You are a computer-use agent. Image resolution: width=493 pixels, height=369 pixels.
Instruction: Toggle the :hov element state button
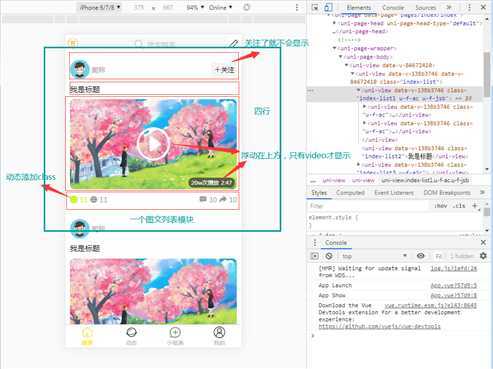[440, 206]
